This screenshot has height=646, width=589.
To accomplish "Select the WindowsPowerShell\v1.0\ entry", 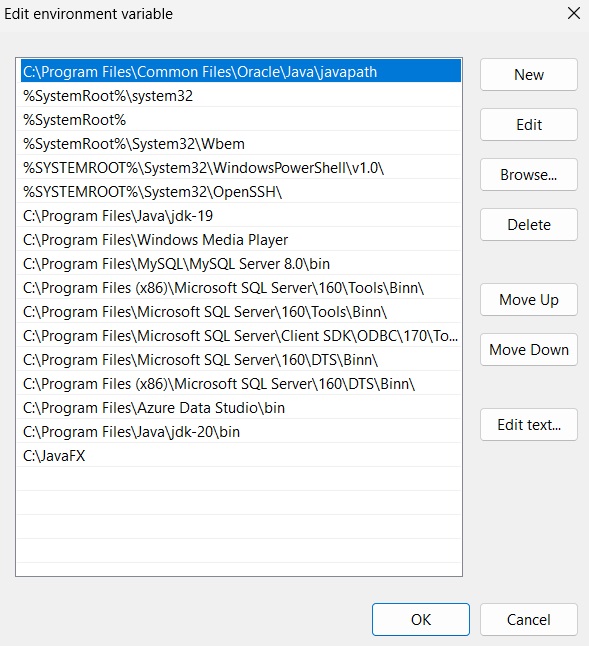I will (241, 167).
